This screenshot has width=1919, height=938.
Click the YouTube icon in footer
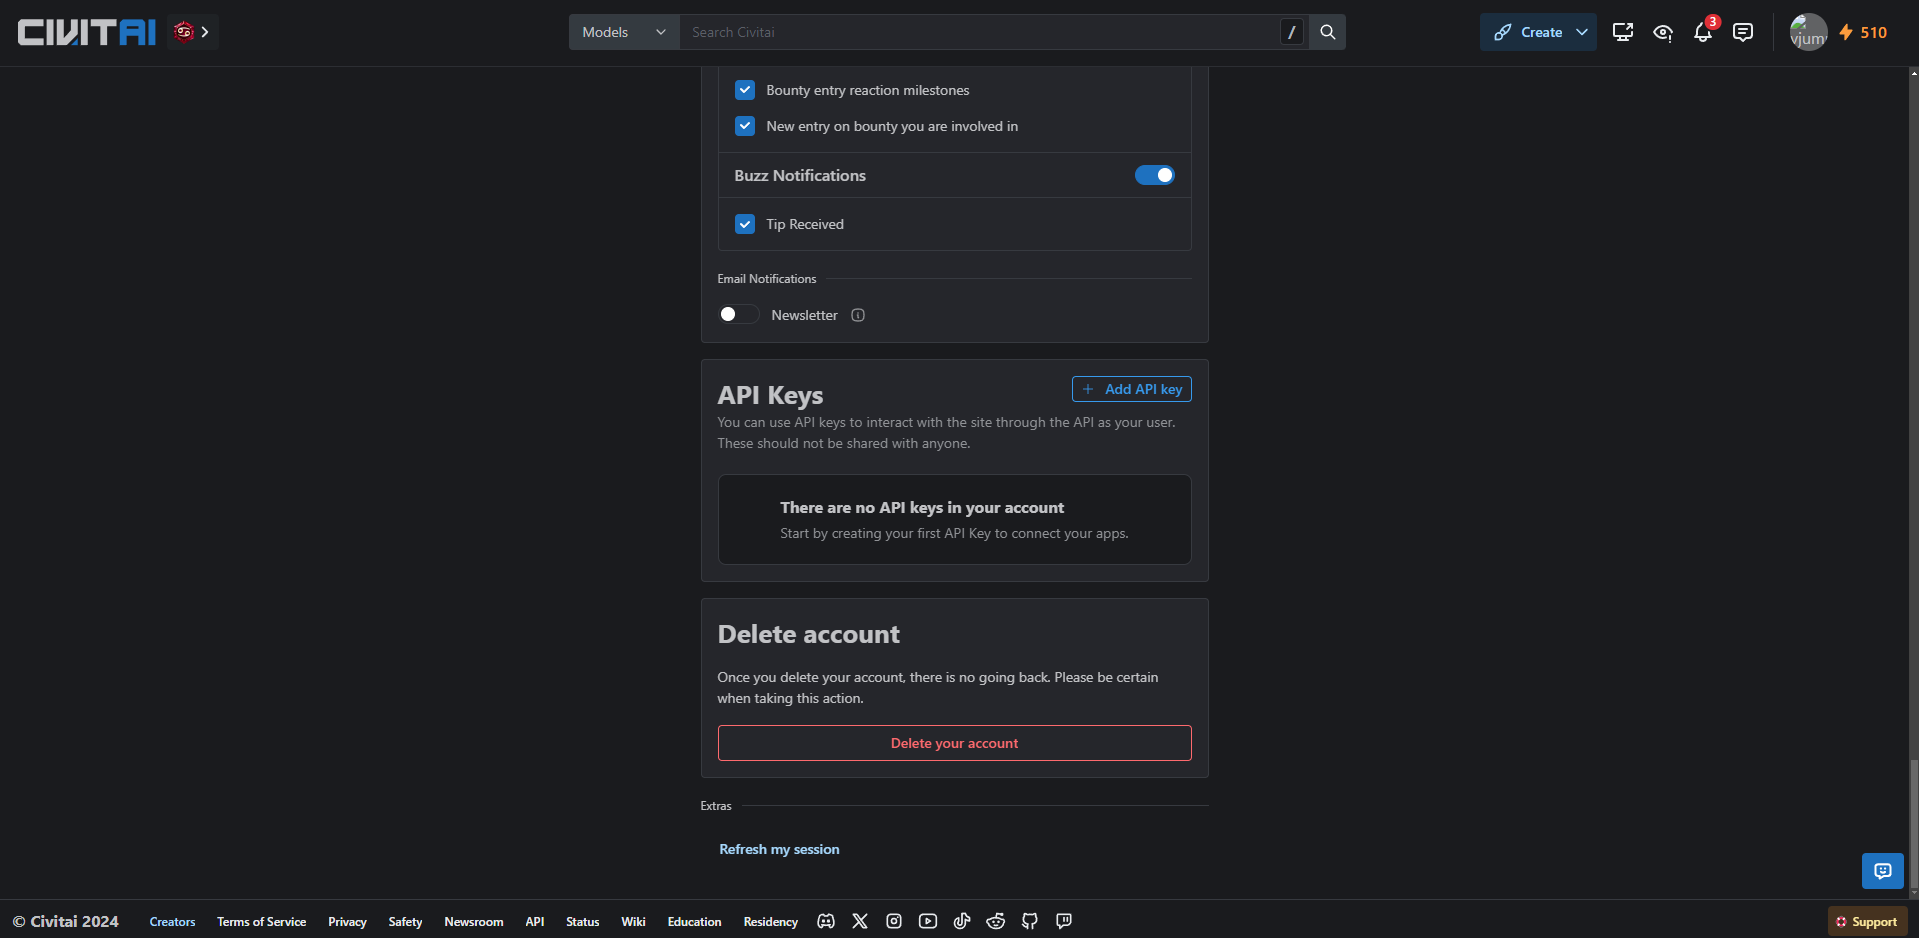point(928,921)
